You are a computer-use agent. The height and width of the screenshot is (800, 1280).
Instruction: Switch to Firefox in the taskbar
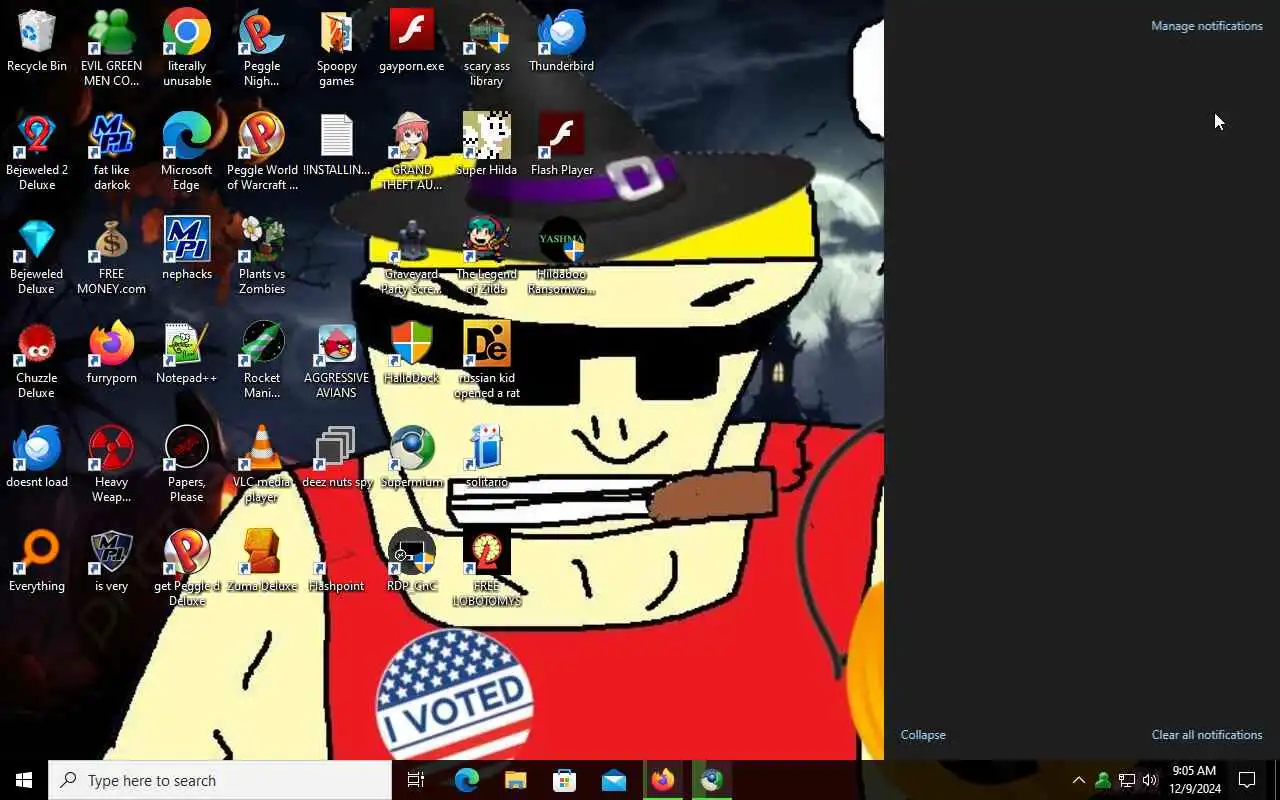click(663, 780)
